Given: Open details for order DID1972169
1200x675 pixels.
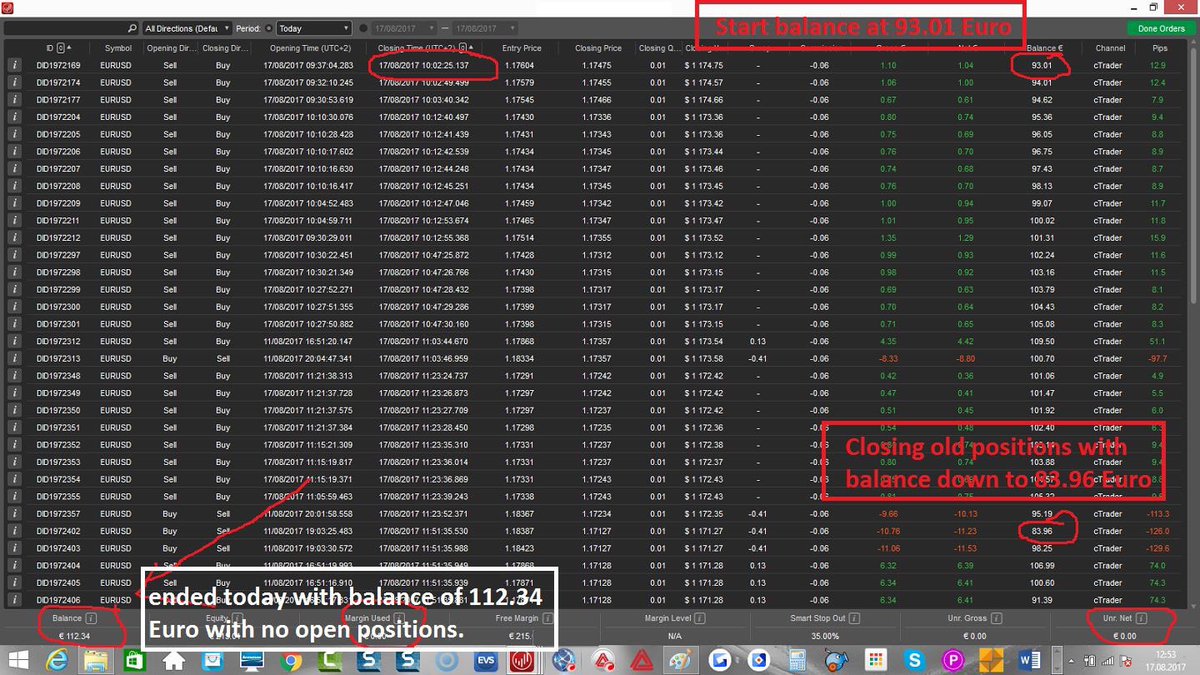Looking at the screenshot, I should point(13,63).
